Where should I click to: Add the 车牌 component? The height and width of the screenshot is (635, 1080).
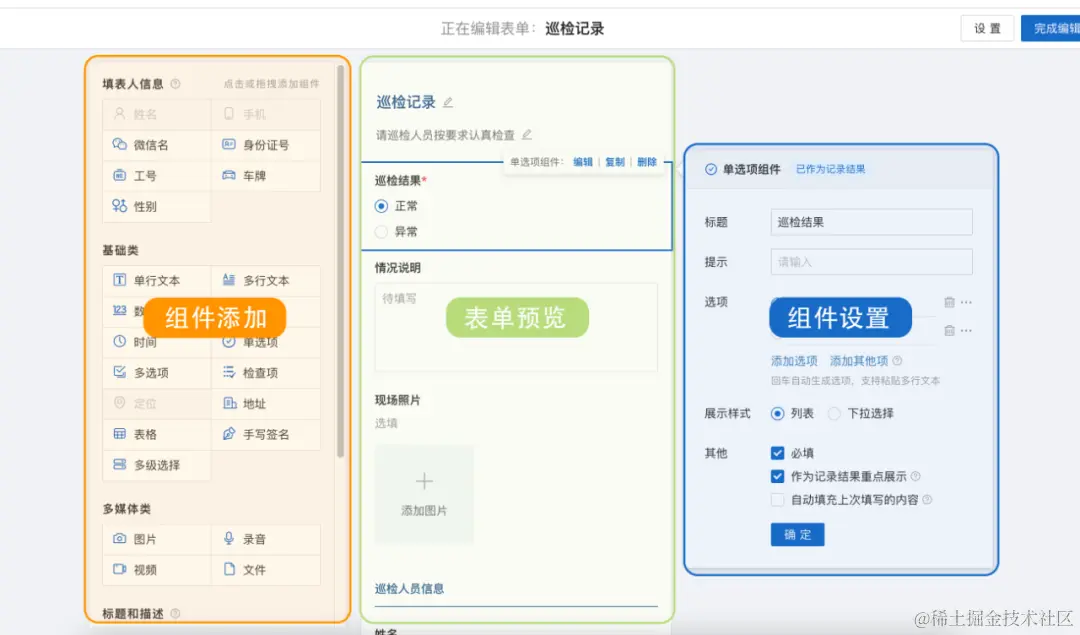(x=265, y=176)
